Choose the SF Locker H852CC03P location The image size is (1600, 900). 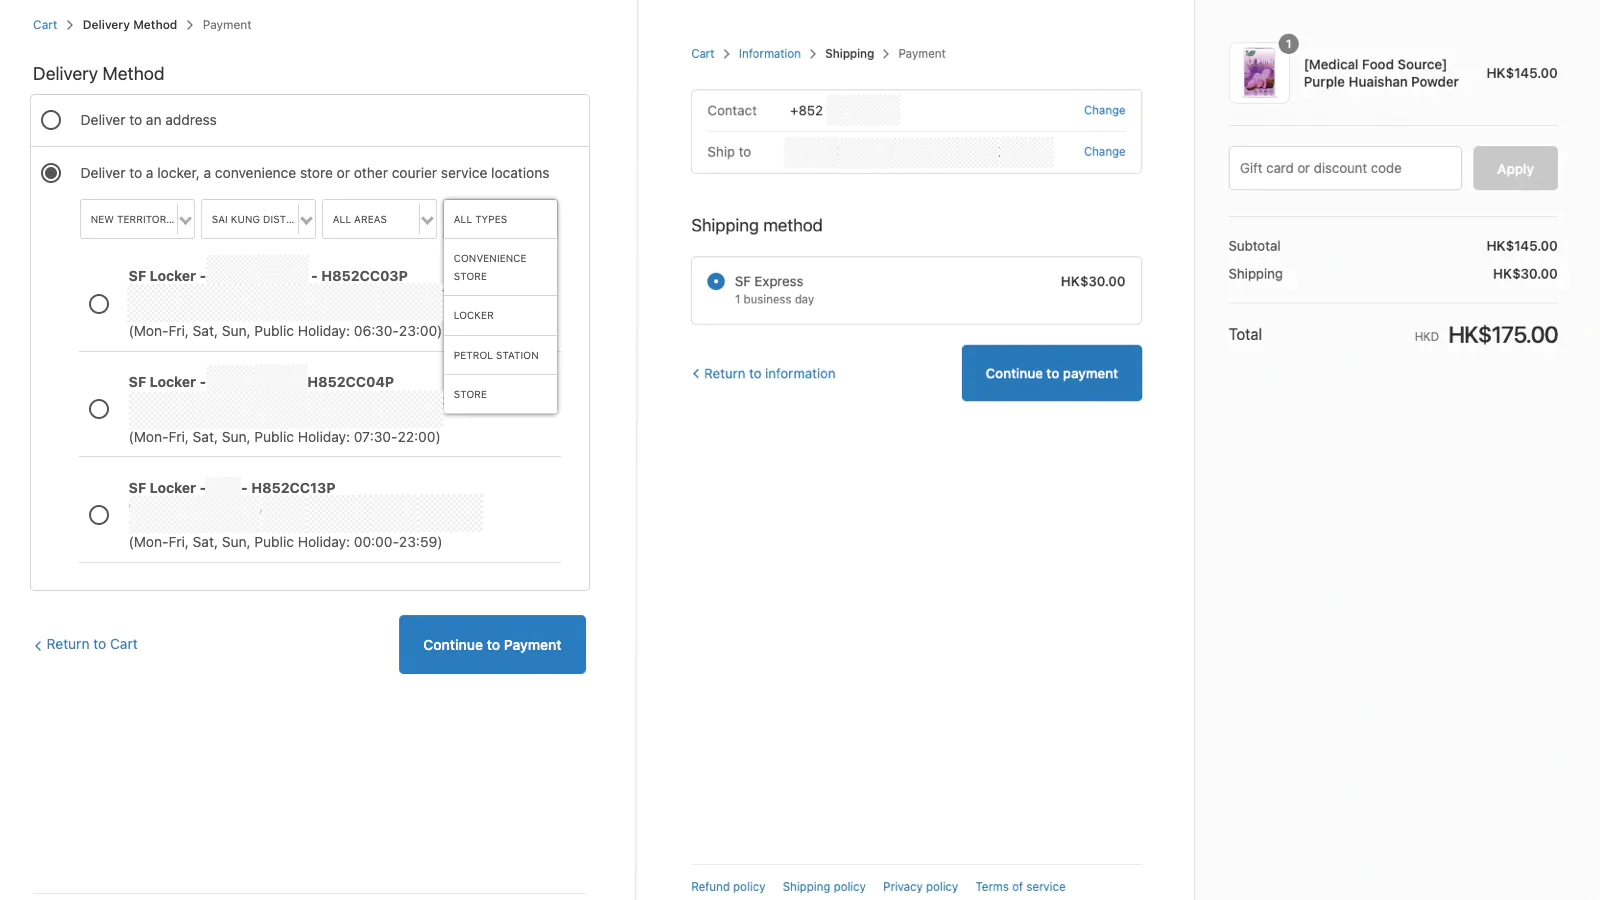98,303
